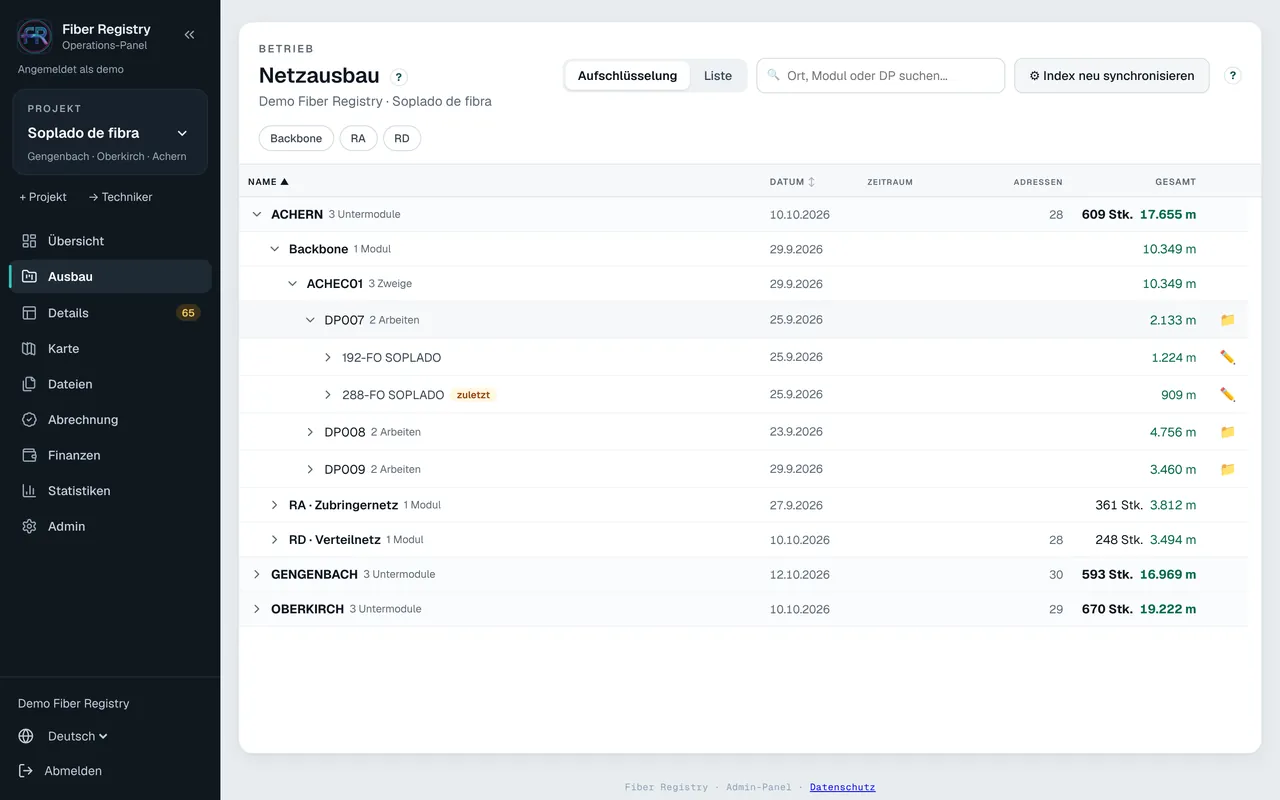Collapse the ACHERN row
1280x800 pixels.
257,214
